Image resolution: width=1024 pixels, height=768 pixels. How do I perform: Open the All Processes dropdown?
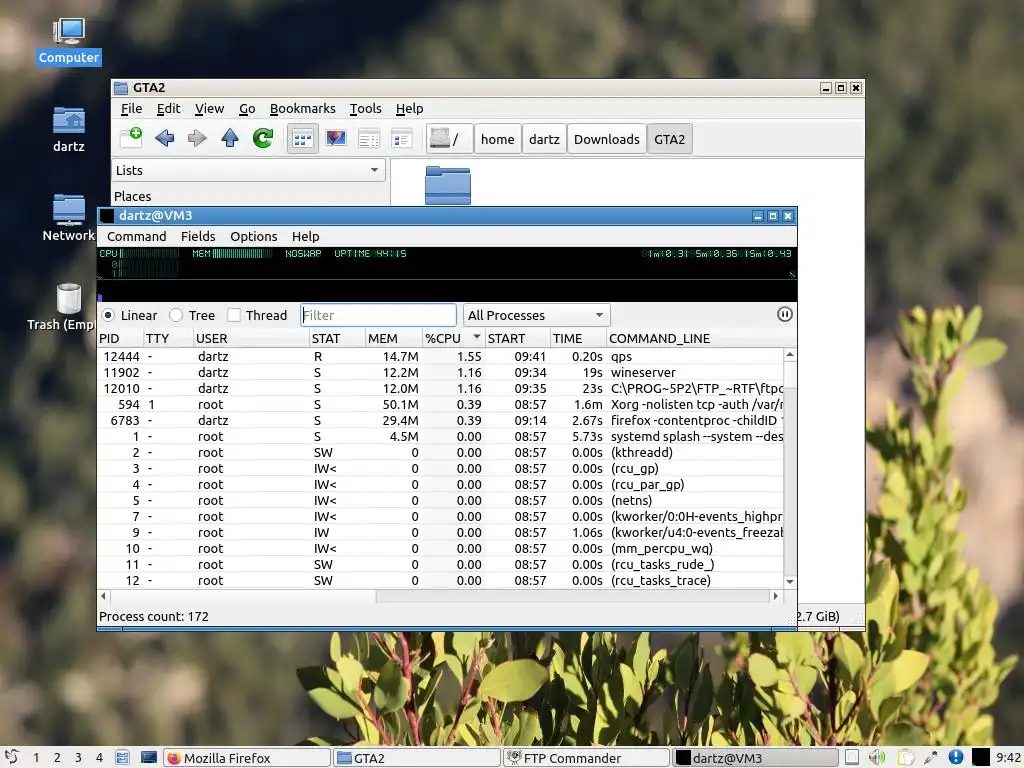536,315
